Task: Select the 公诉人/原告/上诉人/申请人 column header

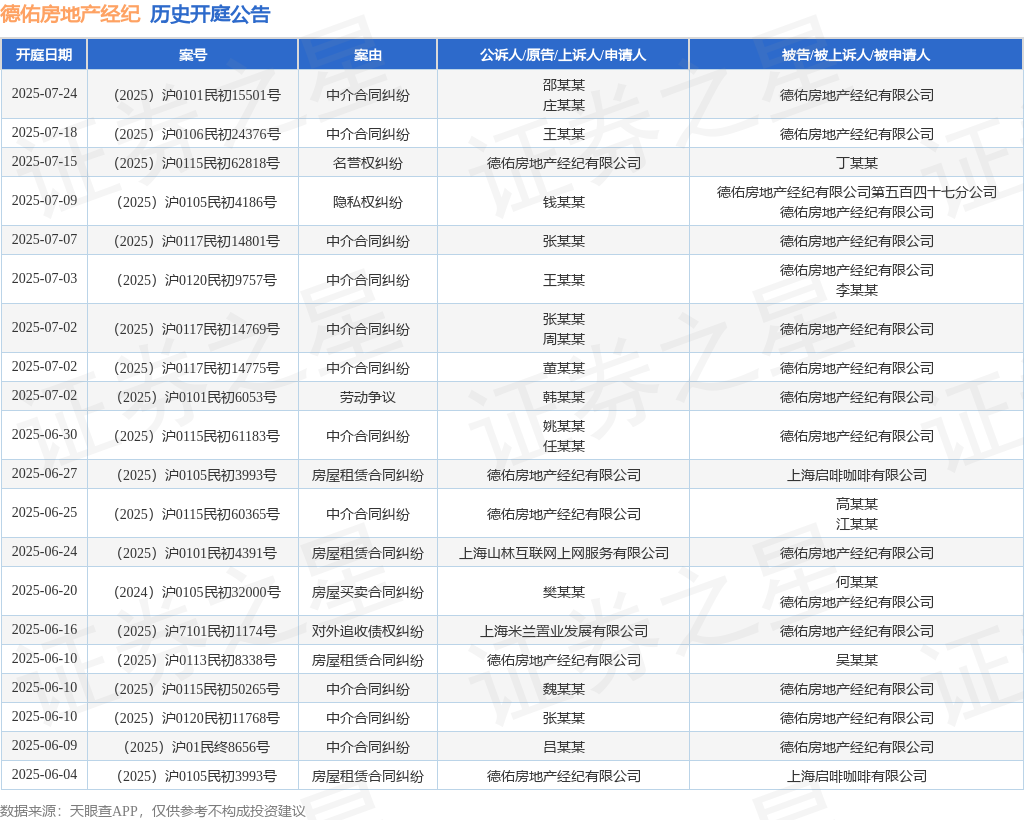Action: click(x=563, y=55)
